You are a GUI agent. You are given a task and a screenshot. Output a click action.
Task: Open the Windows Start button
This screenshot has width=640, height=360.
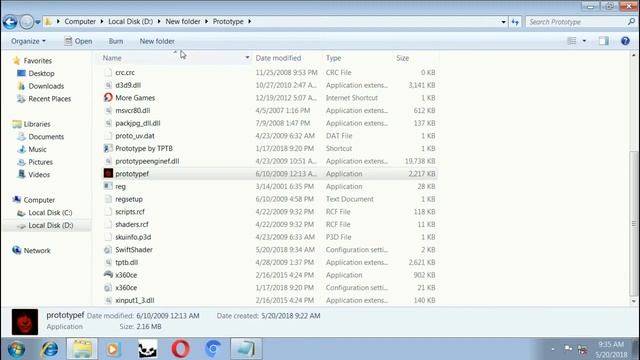tap(16, 349)
